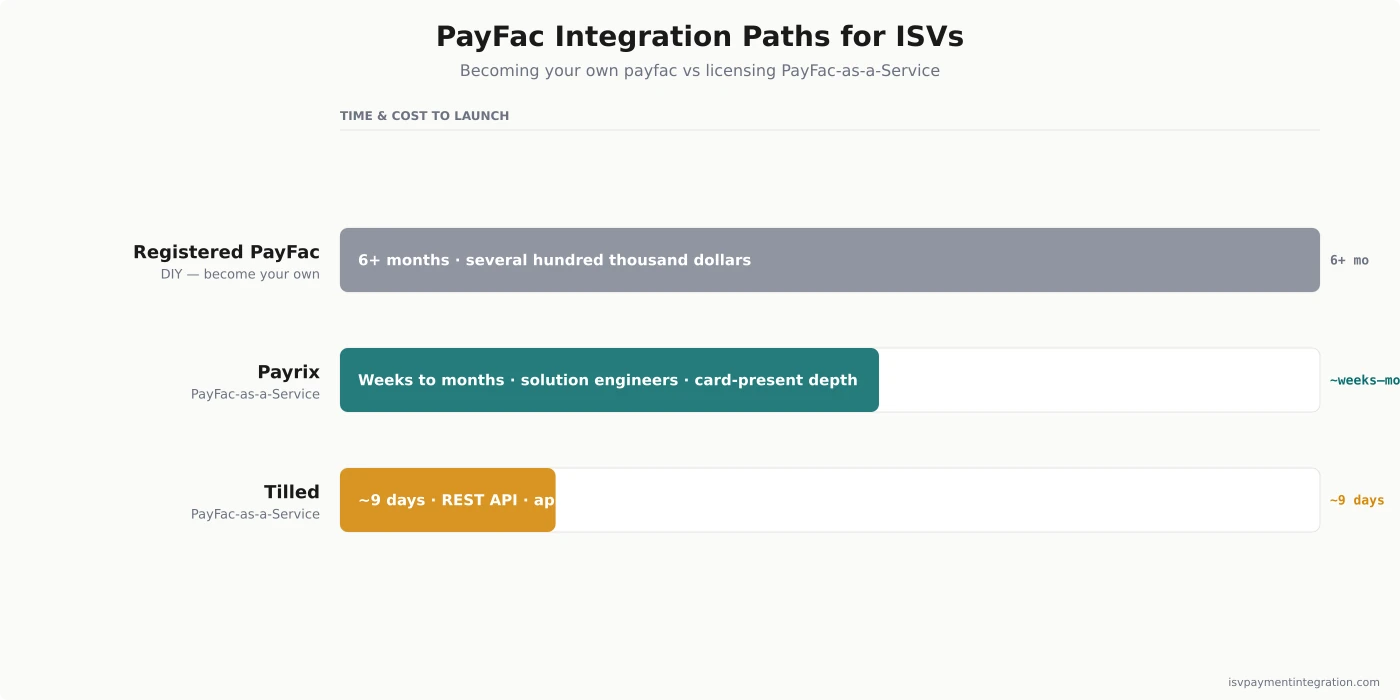Click the PayFac-as-a-Service caption under Tilled
This screenshot has width=1400, height=700.
point(255,514)
